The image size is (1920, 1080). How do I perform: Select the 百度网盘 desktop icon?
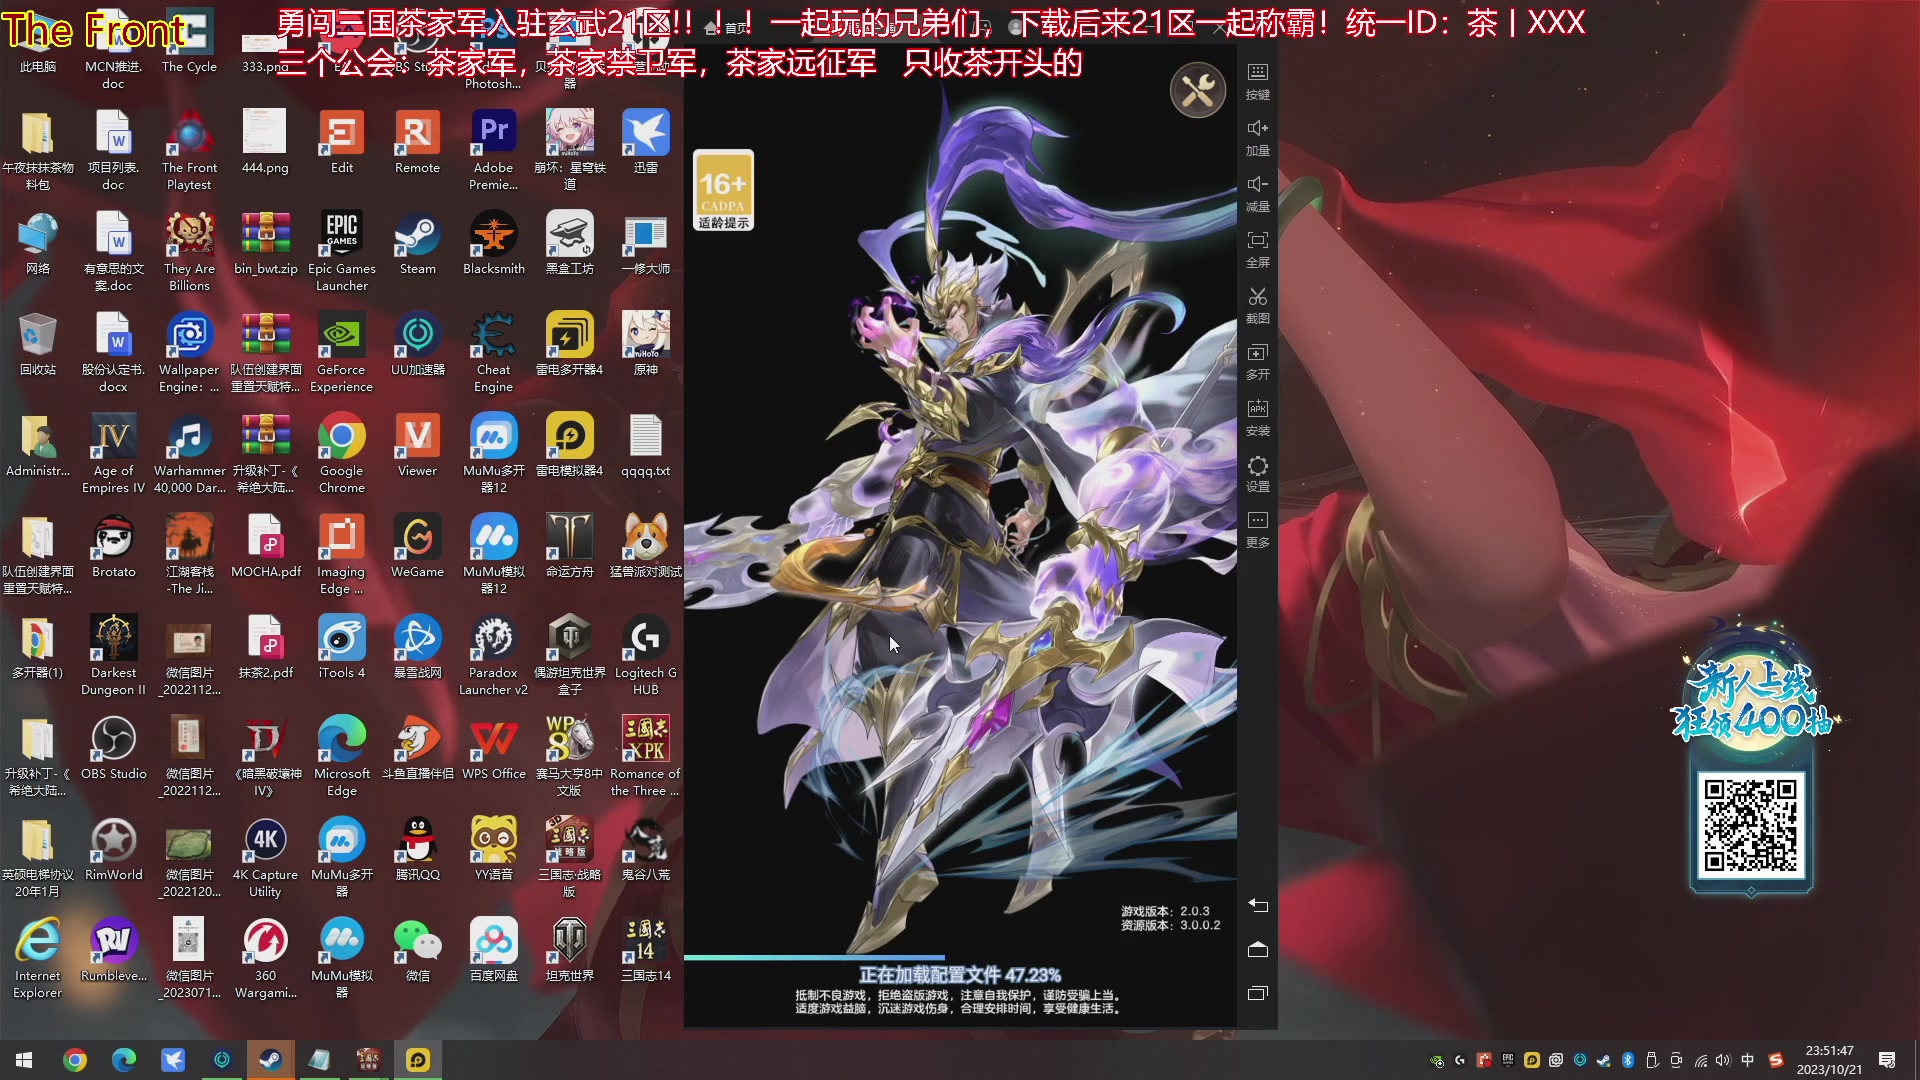493,950
